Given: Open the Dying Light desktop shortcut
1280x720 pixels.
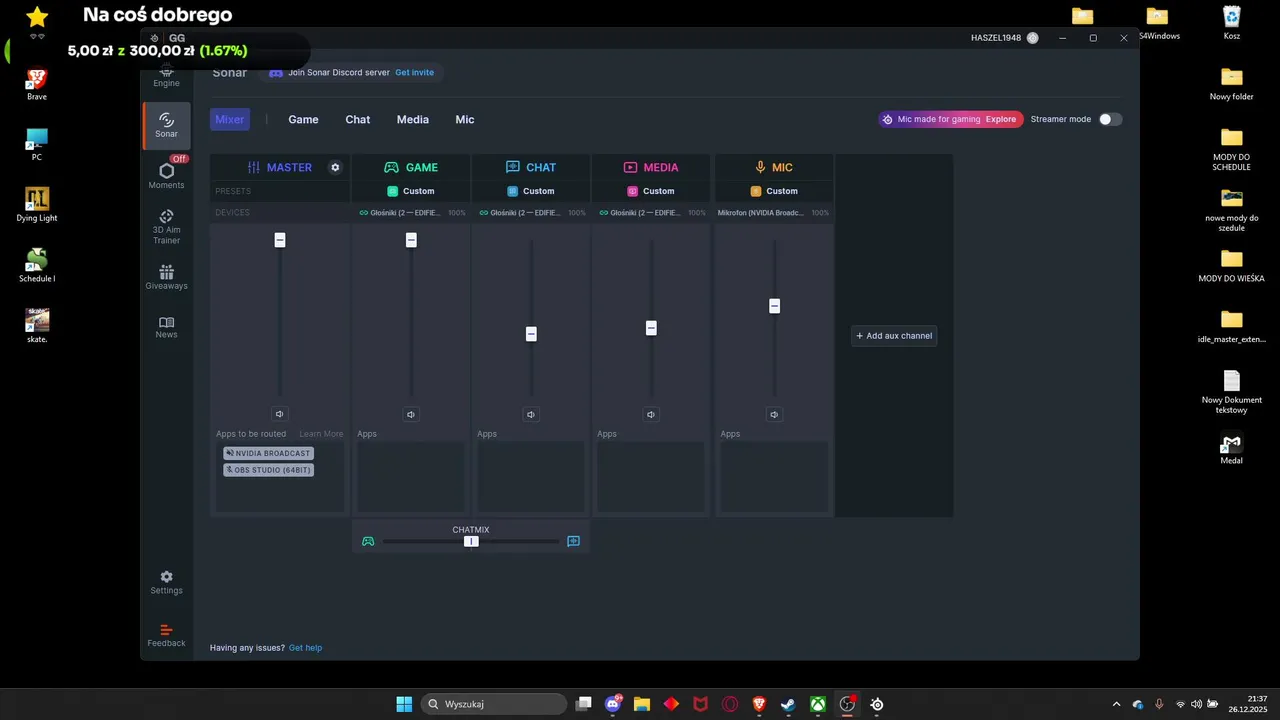Looking at the screenshot, I should click(37, 205).
